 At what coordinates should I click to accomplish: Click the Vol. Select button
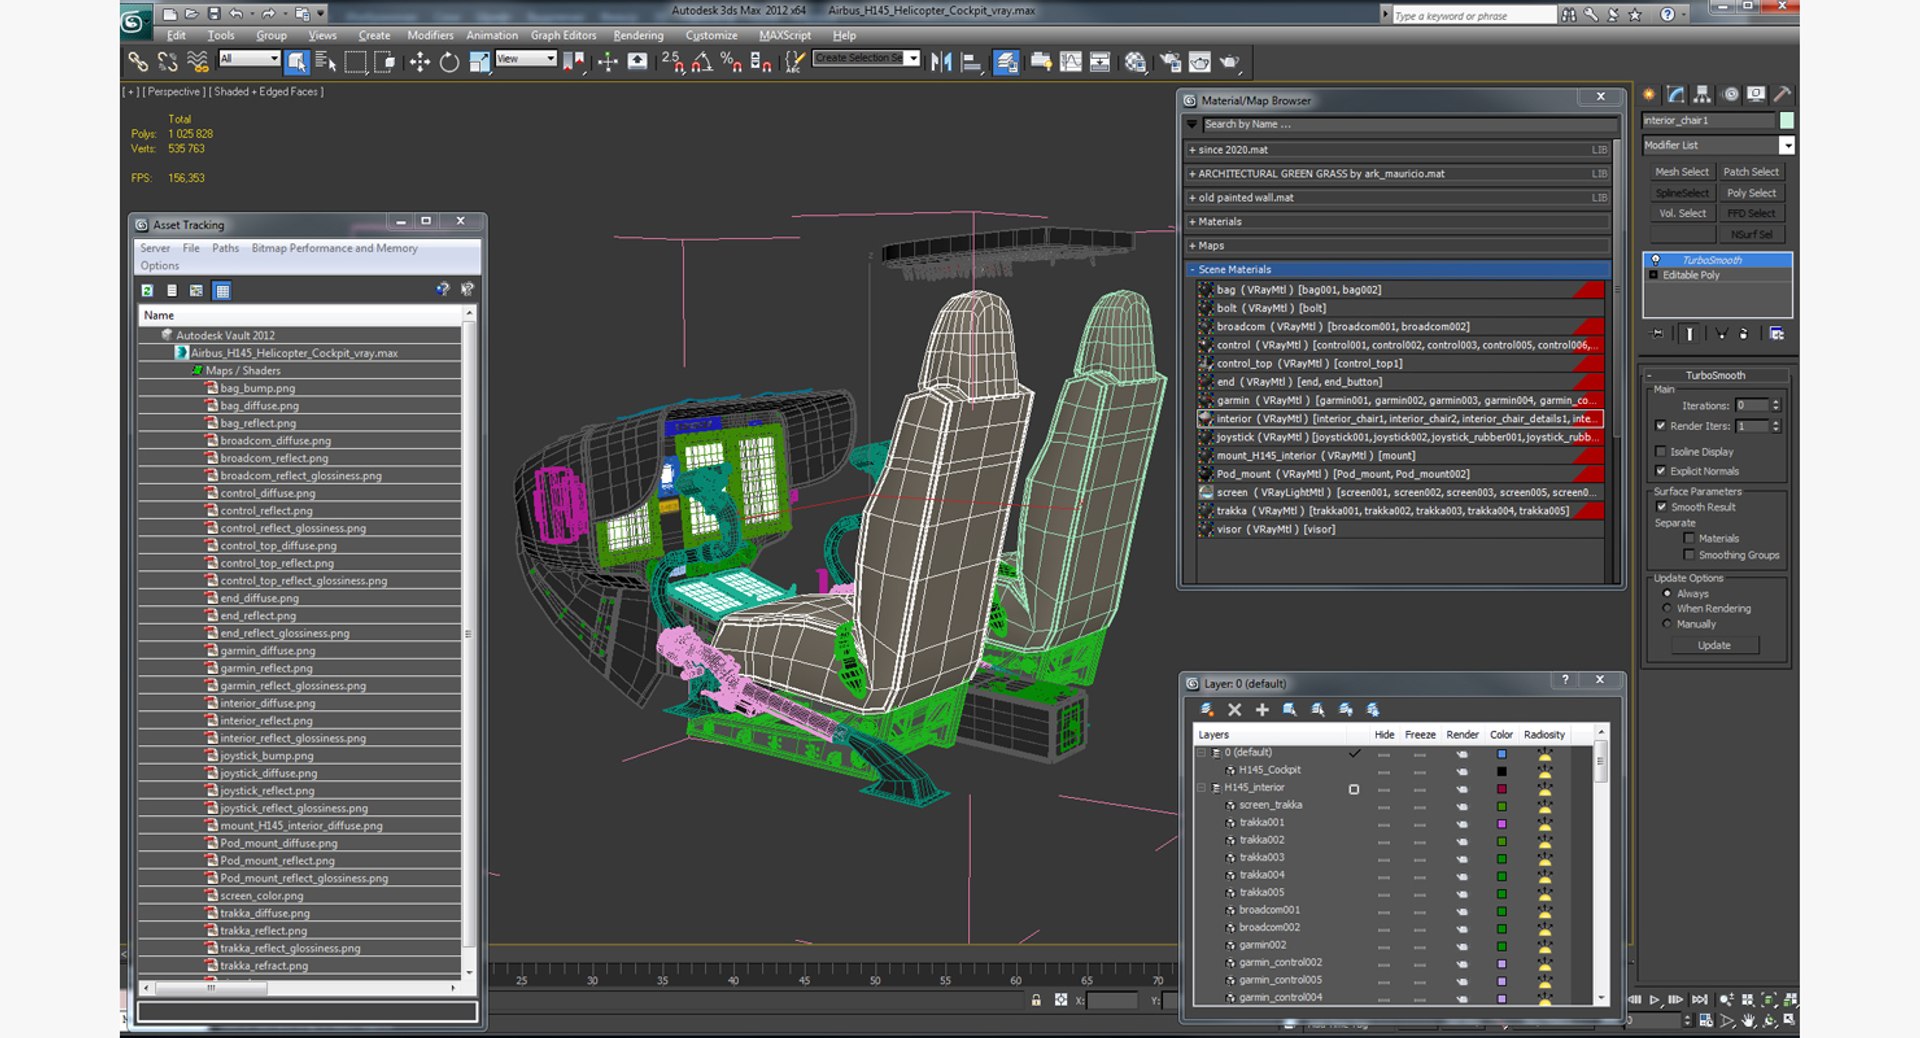click(1681, 213)
